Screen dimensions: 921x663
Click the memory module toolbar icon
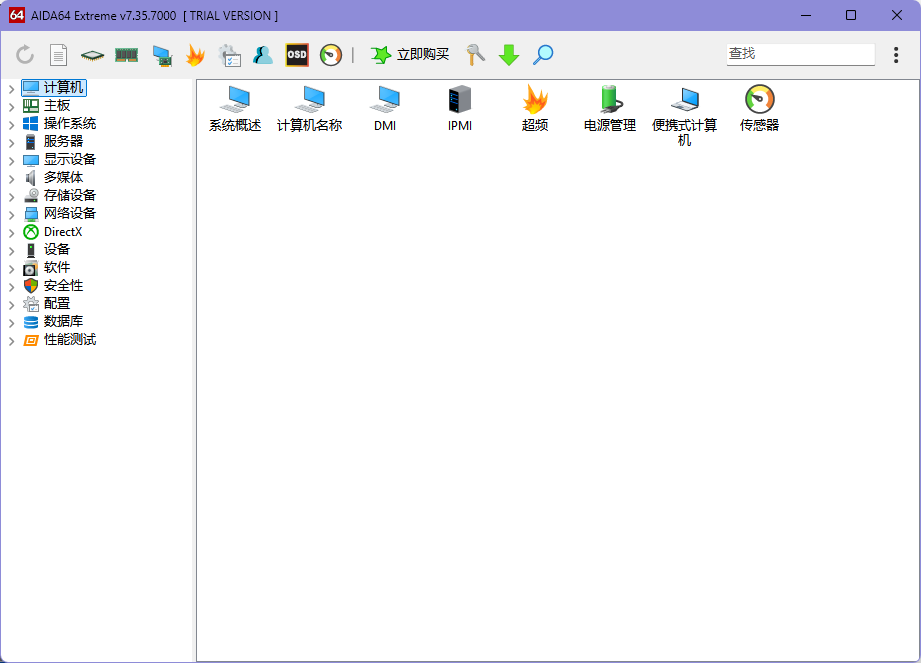click(126, 55)
